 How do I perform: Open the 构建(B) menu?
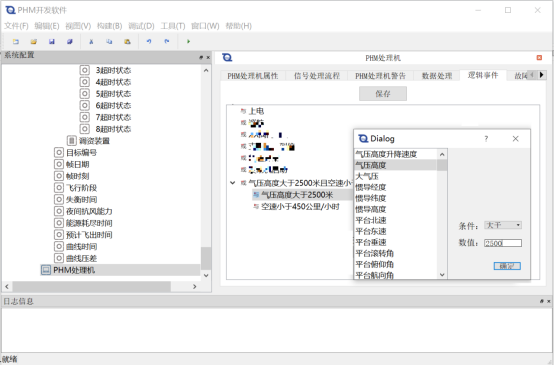click(110, 26)
